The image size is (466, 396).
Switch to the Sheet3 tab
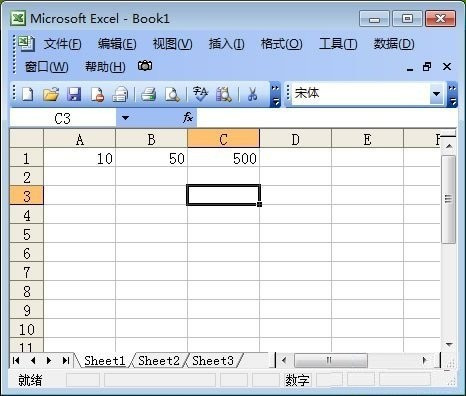pos(213,361)
